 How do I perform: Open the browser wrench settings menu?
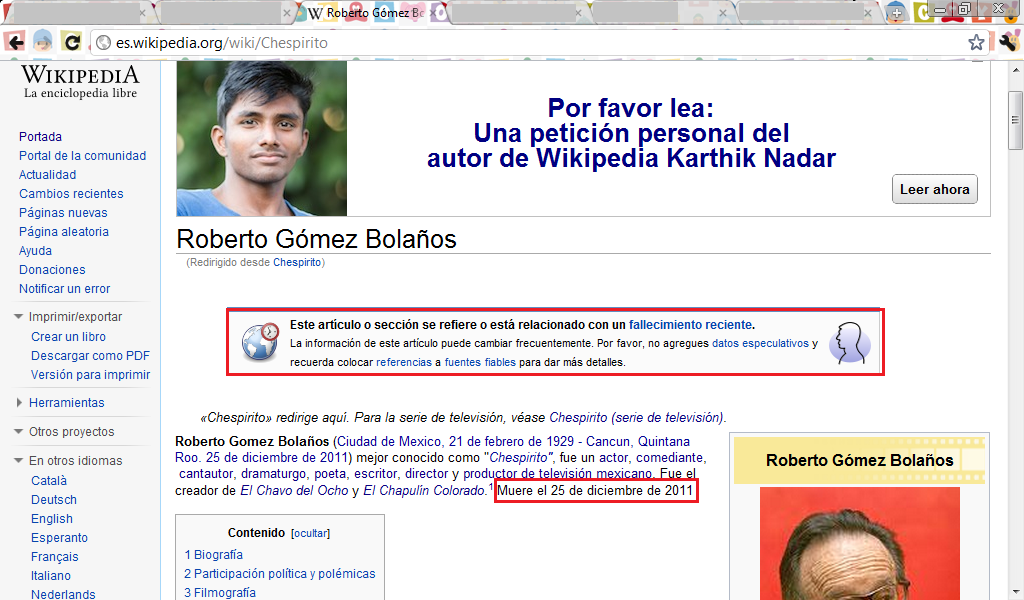[1007, 42]
